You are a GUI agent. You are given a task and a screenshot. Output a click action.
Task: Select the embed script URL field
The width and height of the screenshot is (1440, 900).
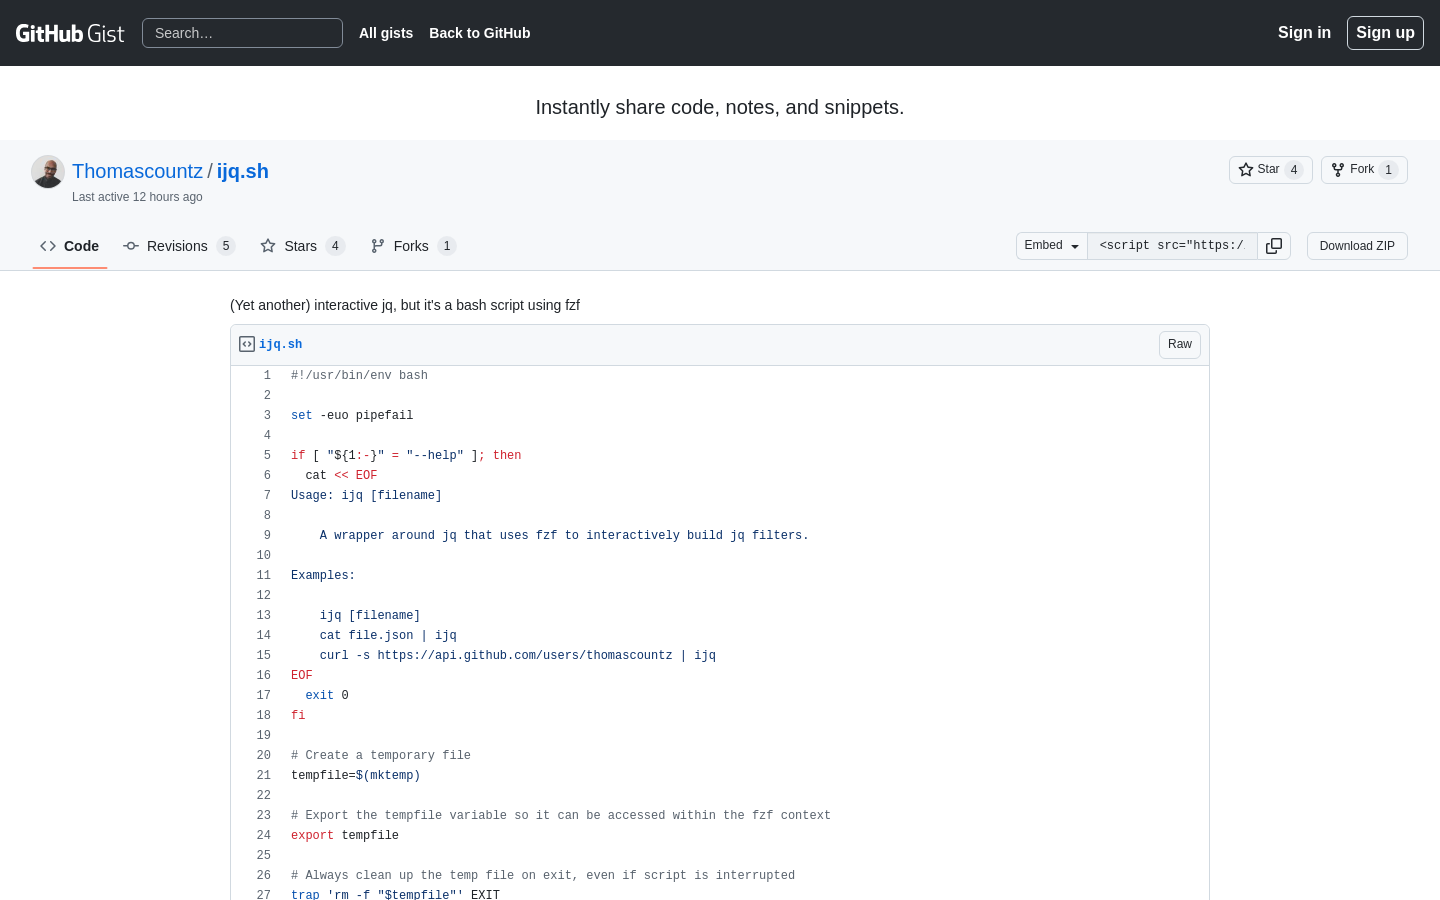(x=1172, y=246)
